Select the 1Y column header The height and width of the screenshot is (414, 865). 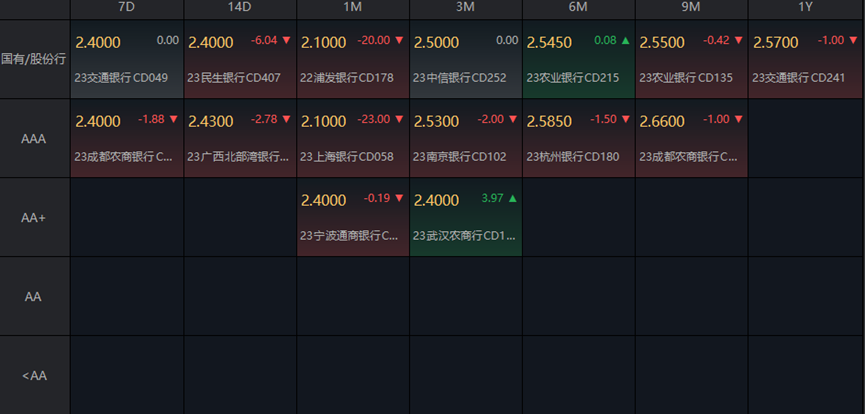pyautogui.click(x=804, y=8)
